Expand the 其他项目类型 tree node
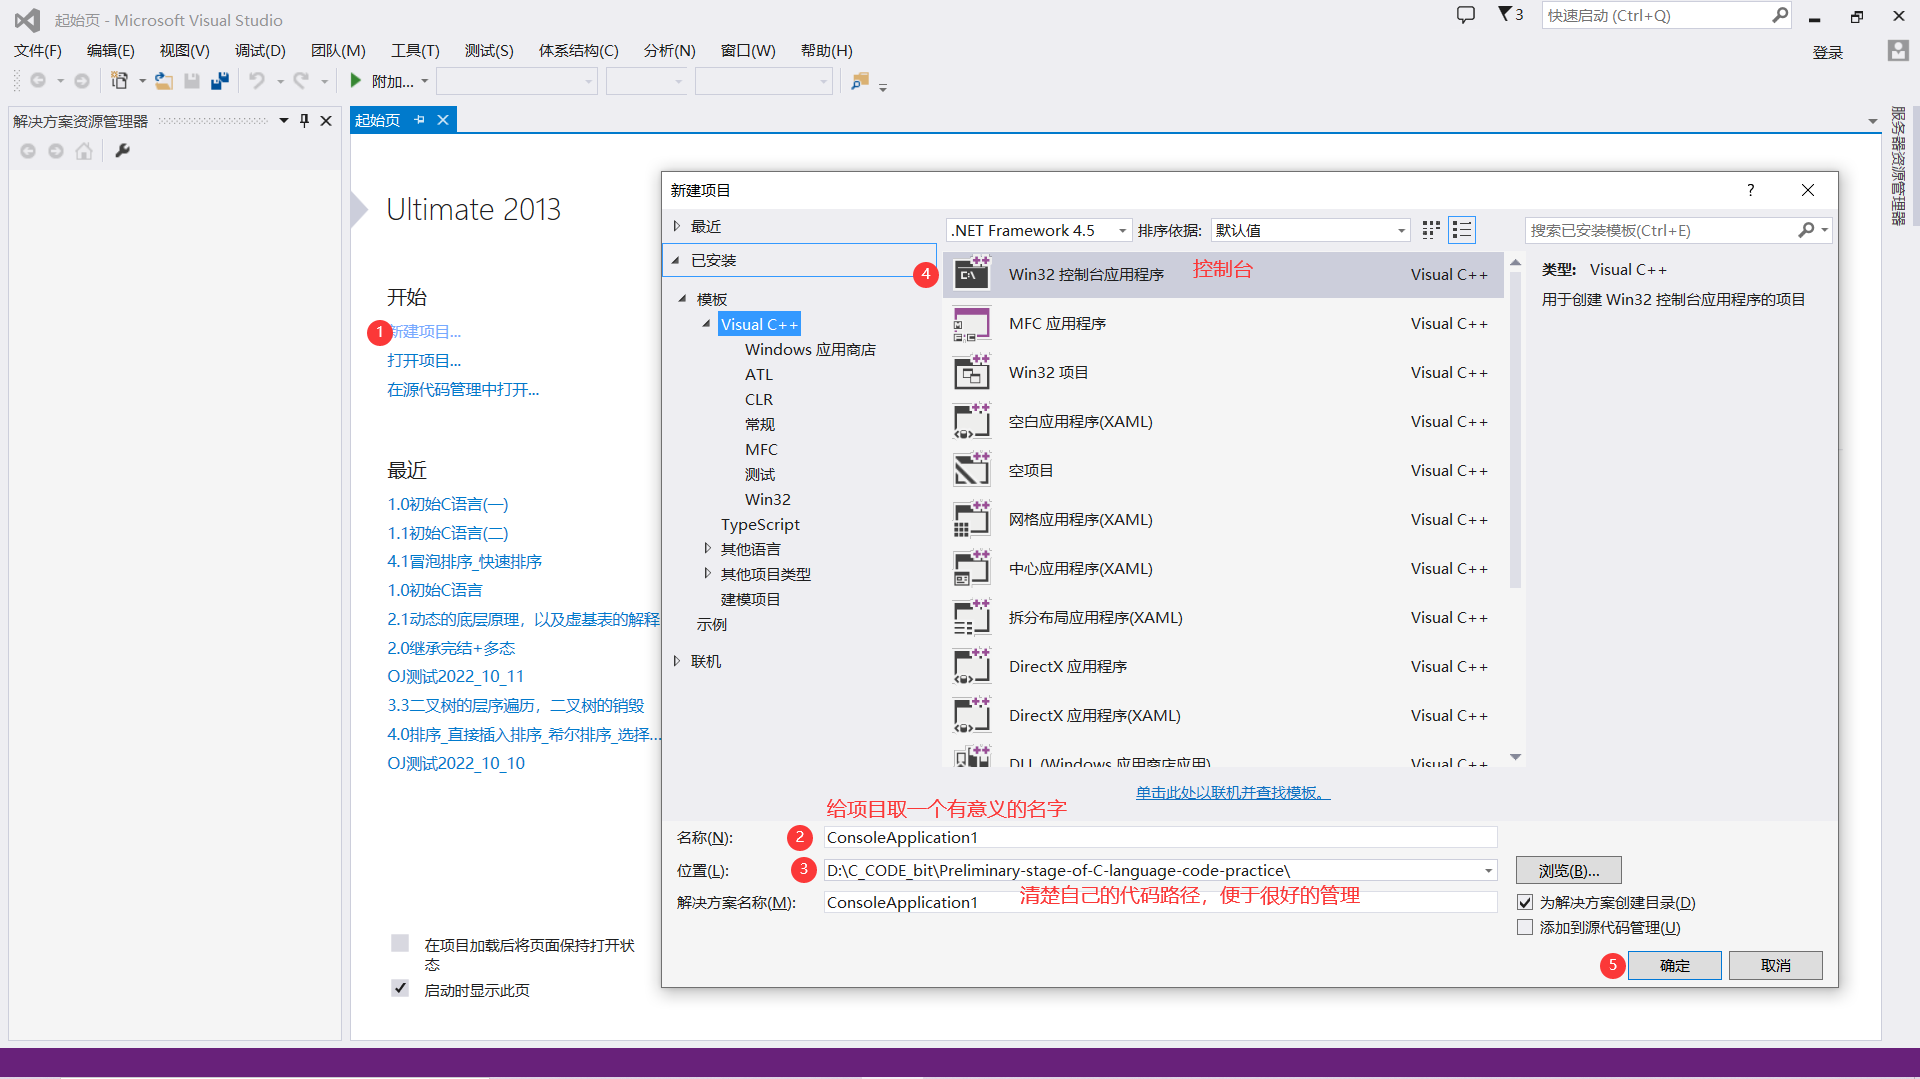This screenshot has width=1920, height=1079. (707, 573)
